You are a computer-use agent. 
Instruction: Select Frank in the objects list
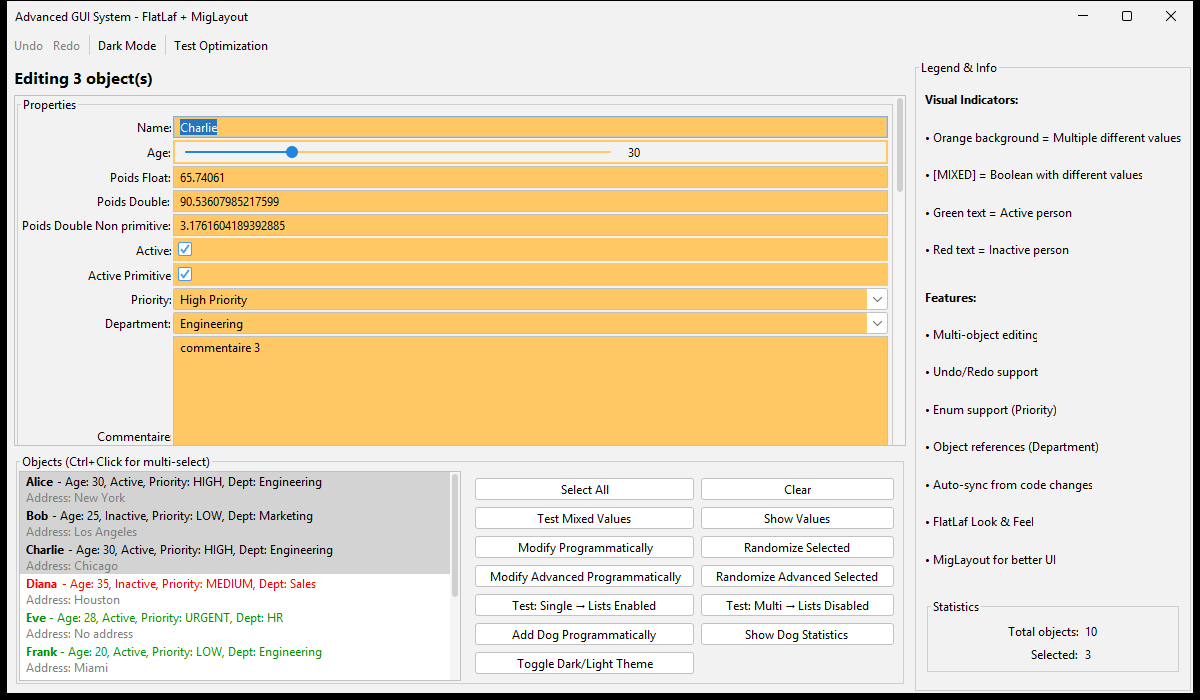click(x=236, y=660)
